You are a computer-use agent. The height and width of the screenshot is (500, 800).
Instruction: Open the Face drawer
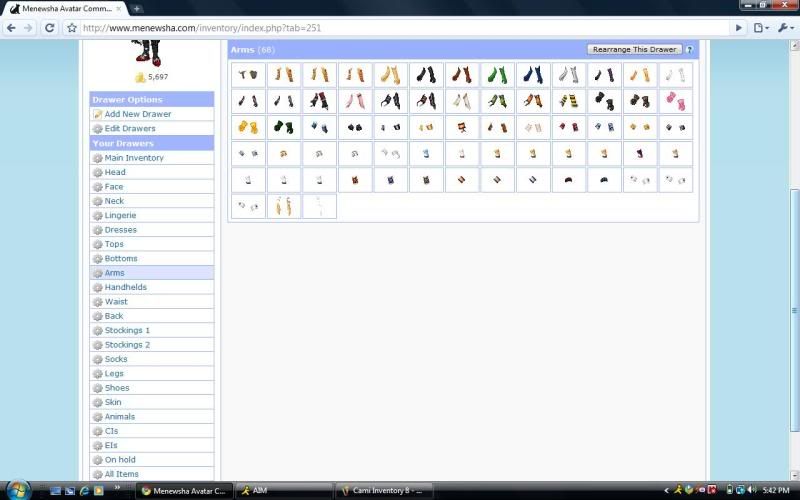113,187
